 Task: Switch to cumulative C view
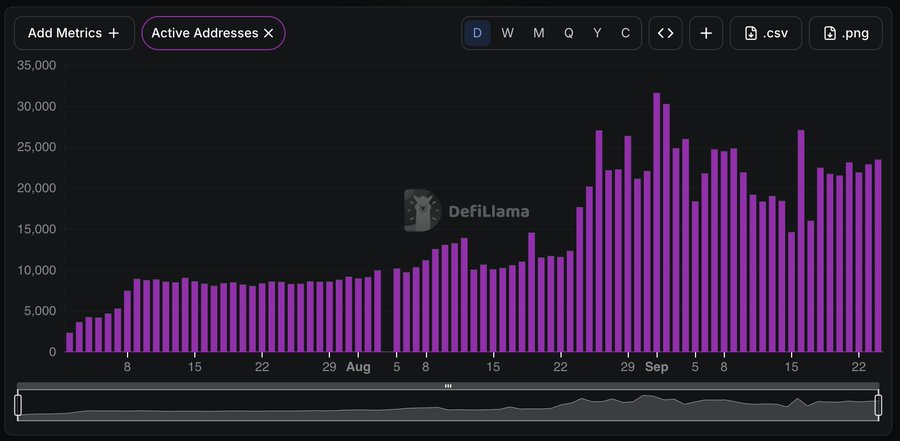coord(626,33)
